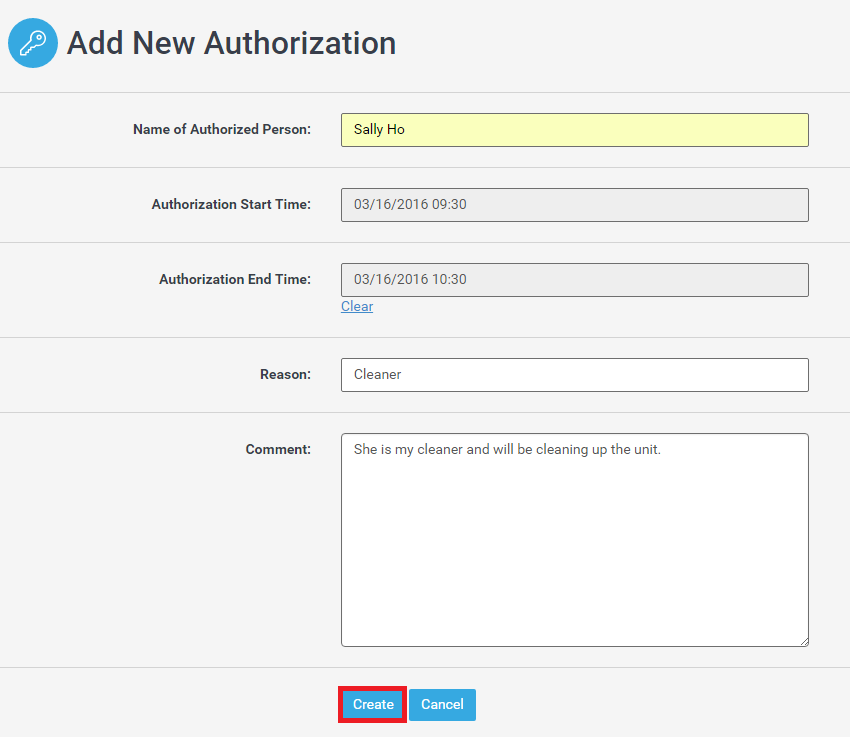Click the 'Sally Ho' text in name field

(379, 130)
